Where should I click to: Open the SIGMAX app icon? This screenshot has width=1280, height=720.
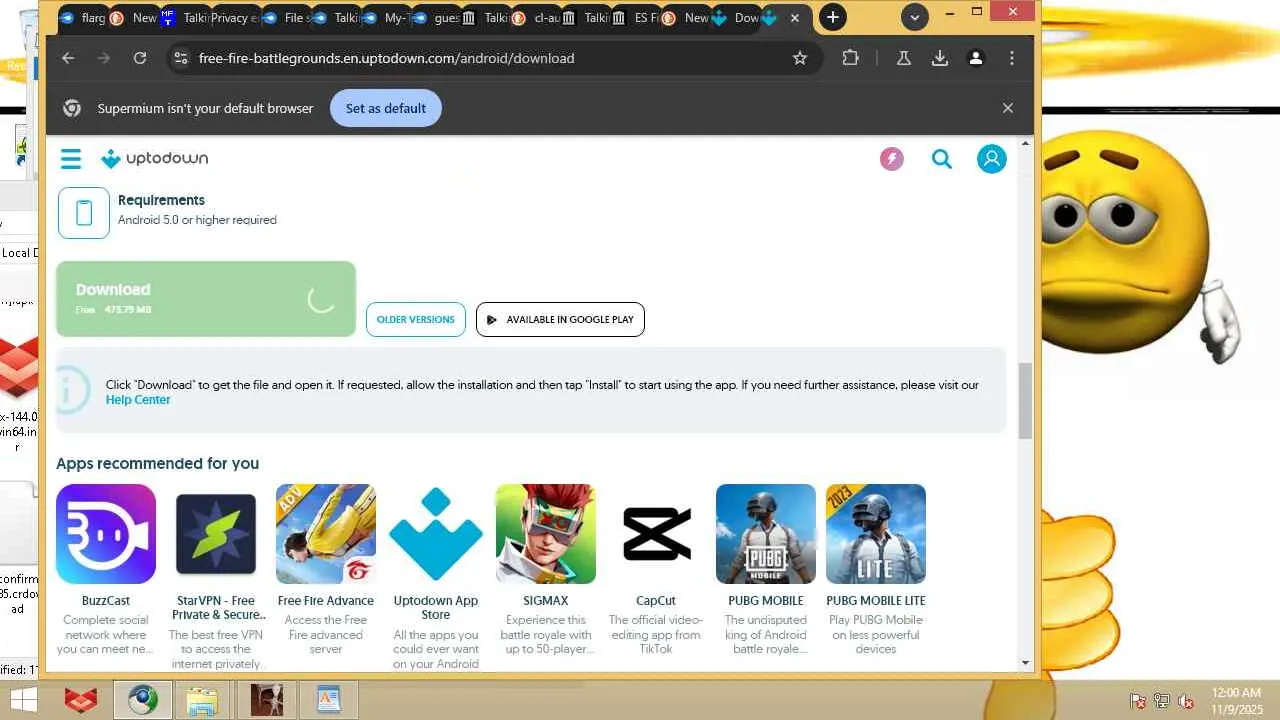[x=546, y=534]
